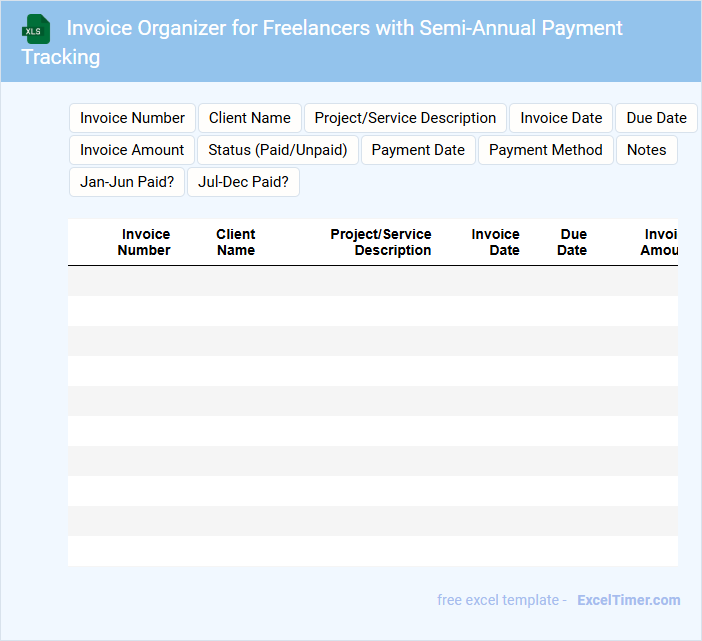Click the Invoice Number column header
Viewport: 702px width, 641px height.
[145, 242]
